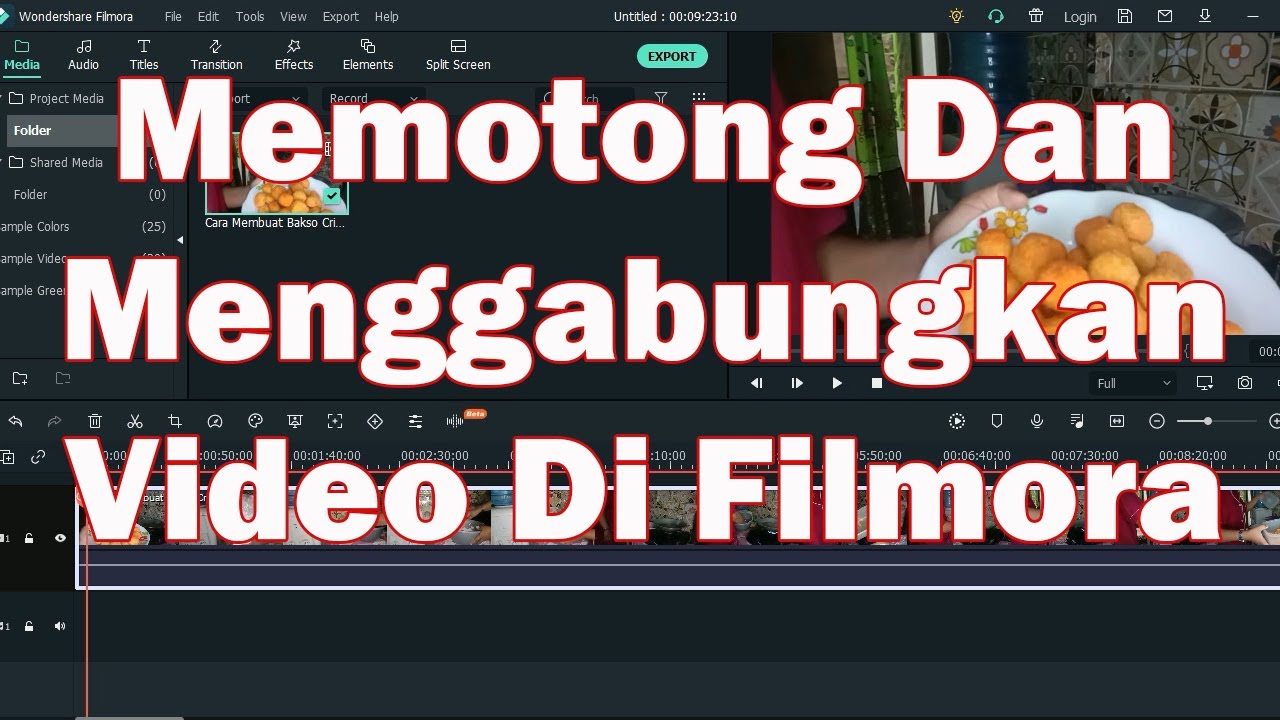Click the funnel Filter icon in media panel
The image size is (1280, 720).
tap(661, 98)
